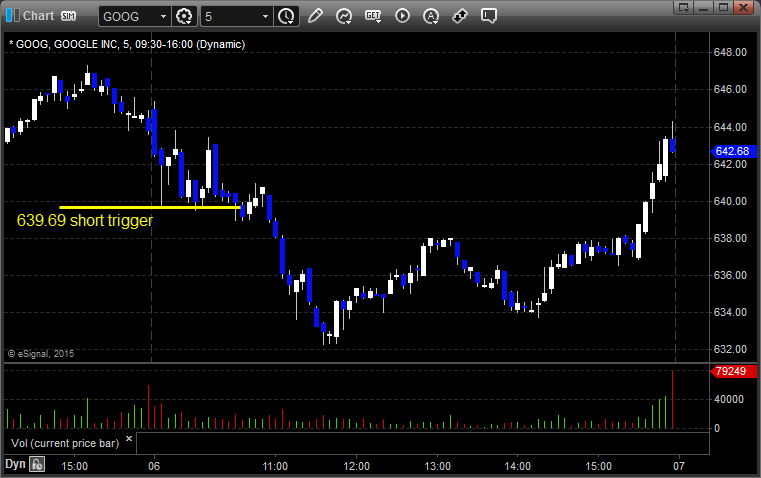
Task: Close the Vol study panel
Action: tap(128, 439)
